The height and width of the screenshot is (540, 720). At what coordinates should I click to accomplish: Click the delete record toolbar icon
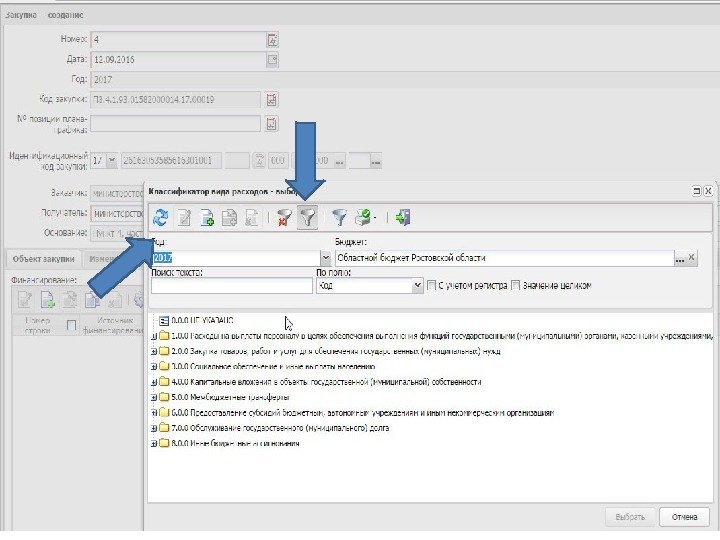[251, 217]
